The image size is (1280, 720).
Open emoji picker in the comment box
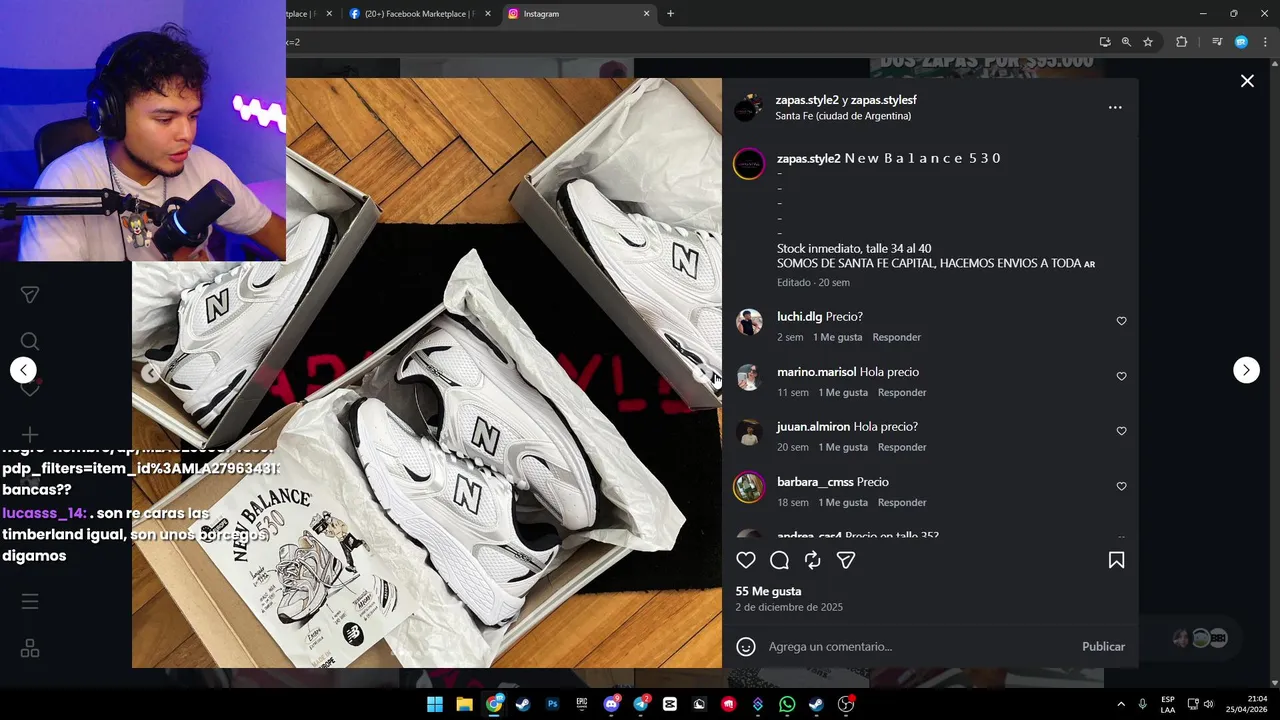coord(746,647)
